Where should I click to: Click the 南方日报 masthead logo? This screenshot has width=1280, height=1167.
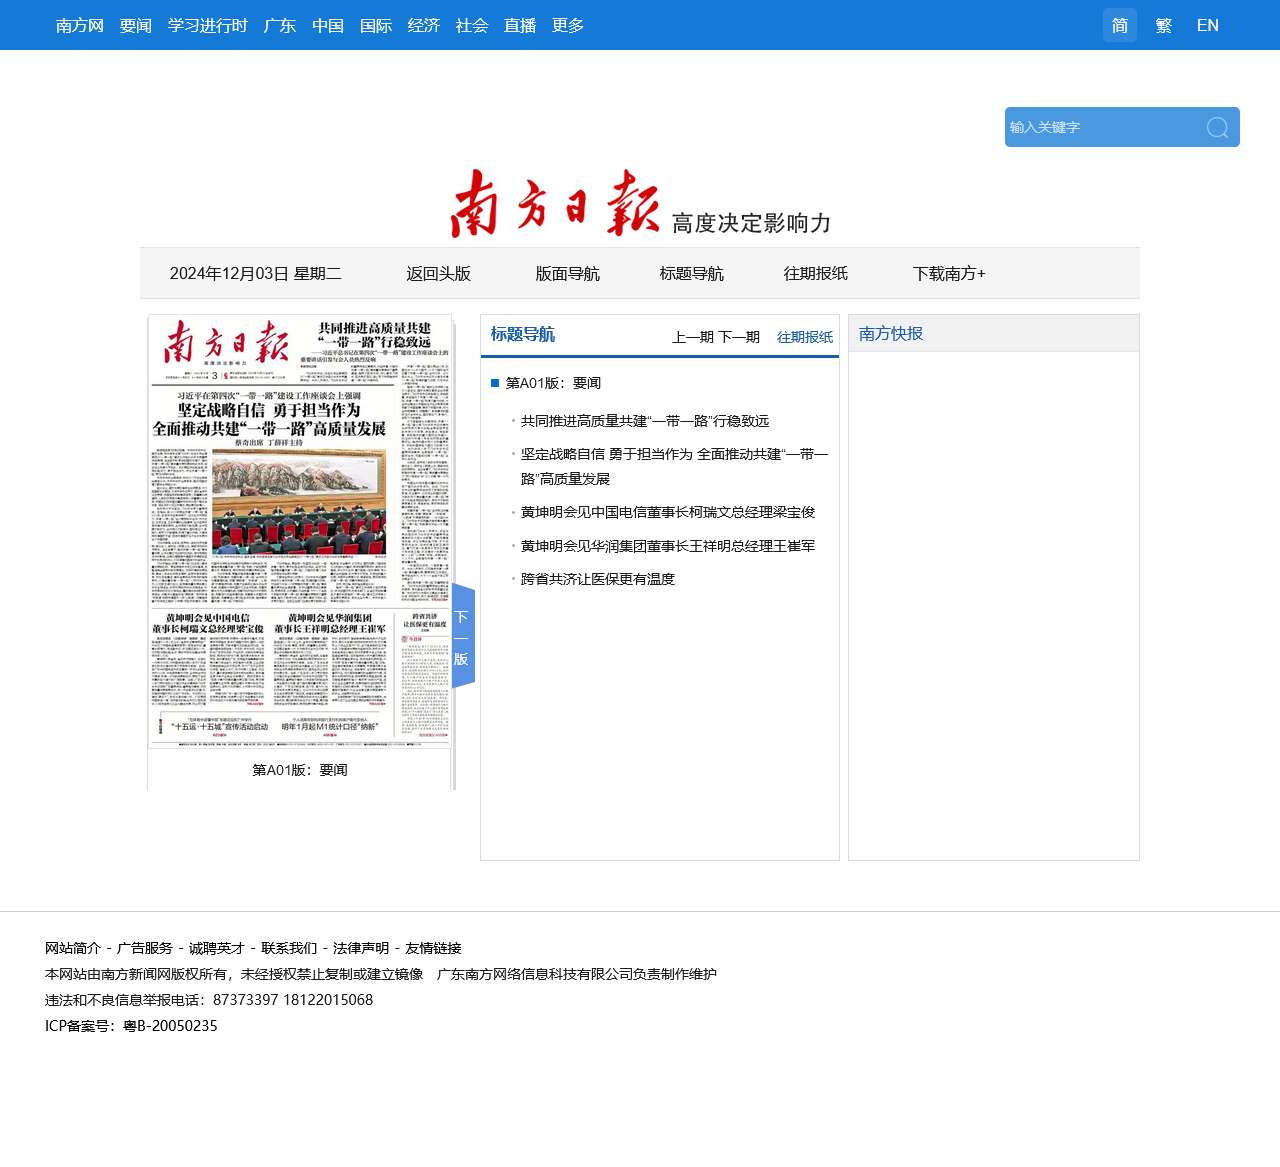coord(555,203)
